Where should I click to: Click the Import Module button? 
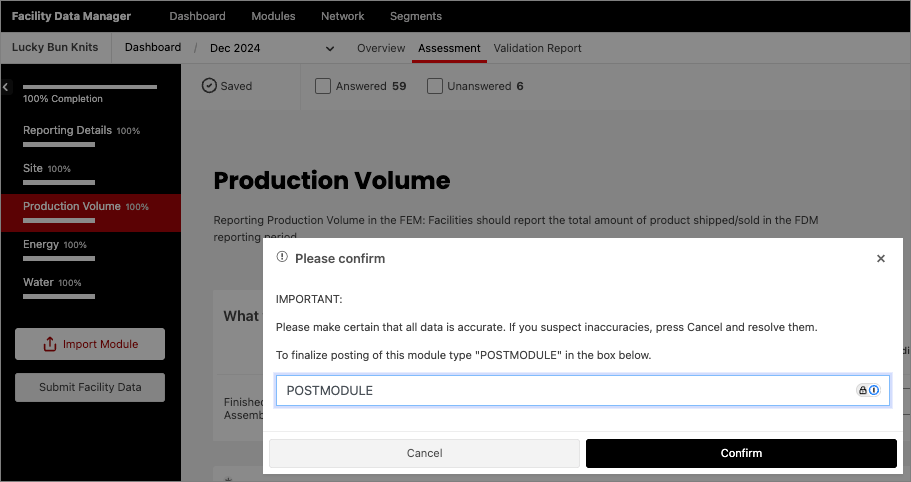click(90, 344)
